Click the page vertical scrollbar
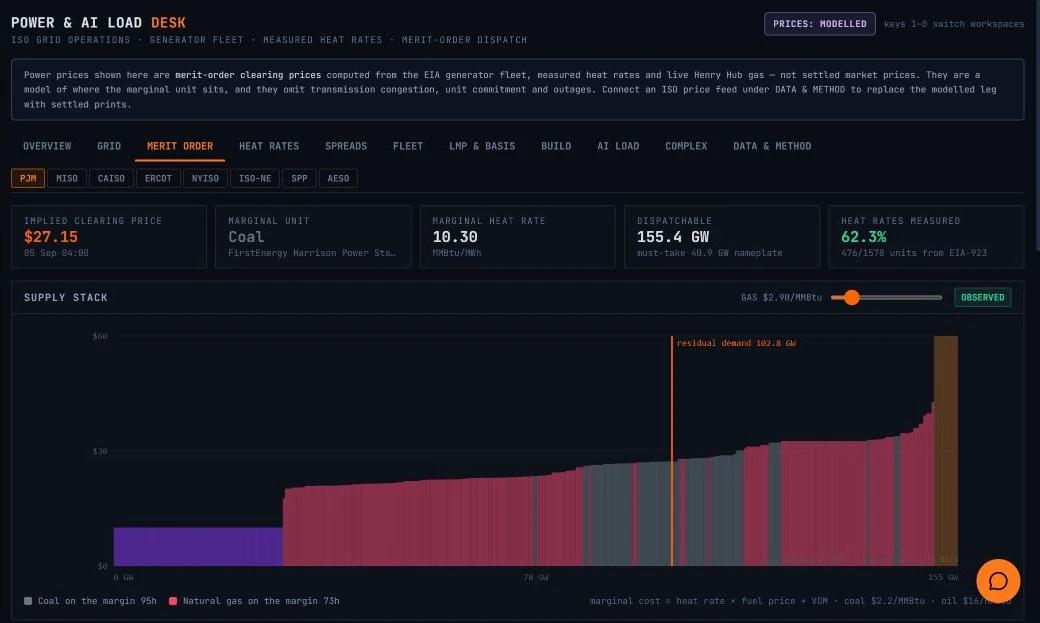1040x623 pixels. (1037, 126)
